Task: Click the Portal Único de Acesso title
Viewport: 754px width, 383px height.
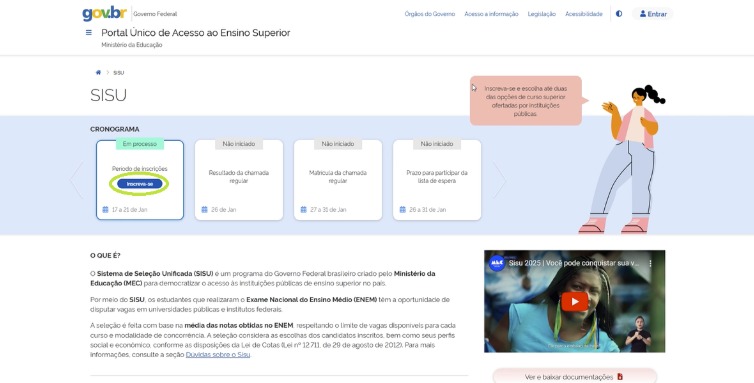Action: 196,33
